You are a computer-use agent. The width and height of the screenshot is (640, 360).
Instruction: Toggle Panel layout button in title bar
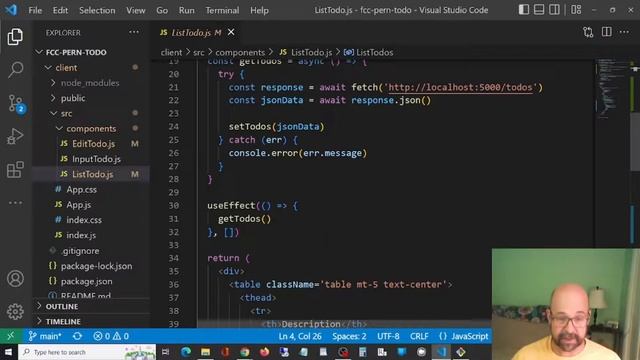coord(539,10)
